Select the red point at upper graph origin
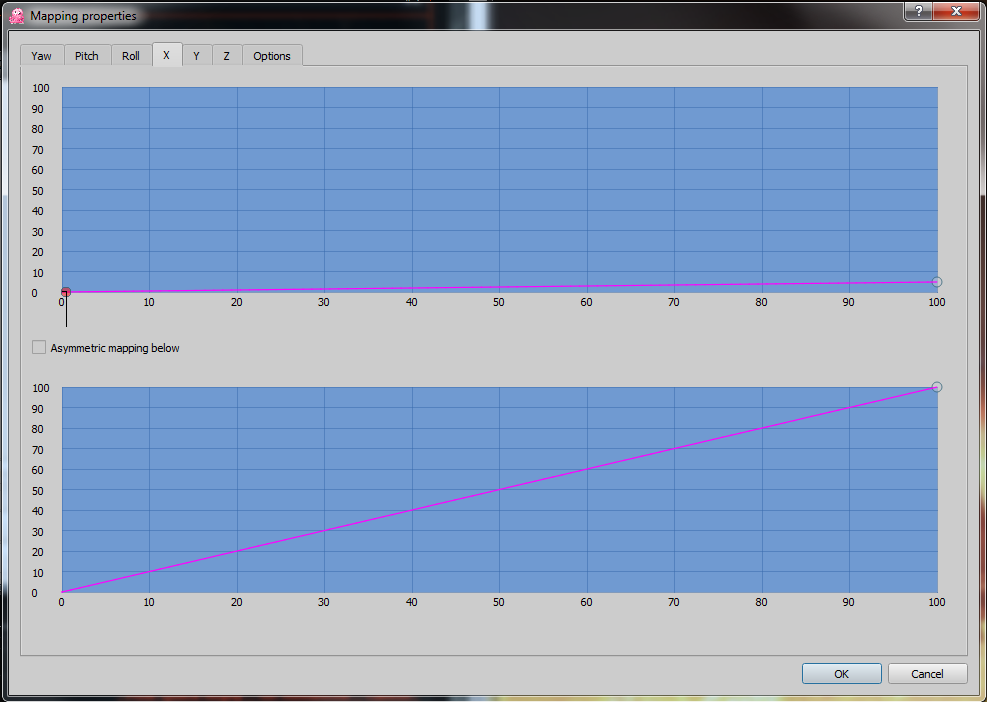The height and width of the screenshot is (702, 987). pos(65,292)
